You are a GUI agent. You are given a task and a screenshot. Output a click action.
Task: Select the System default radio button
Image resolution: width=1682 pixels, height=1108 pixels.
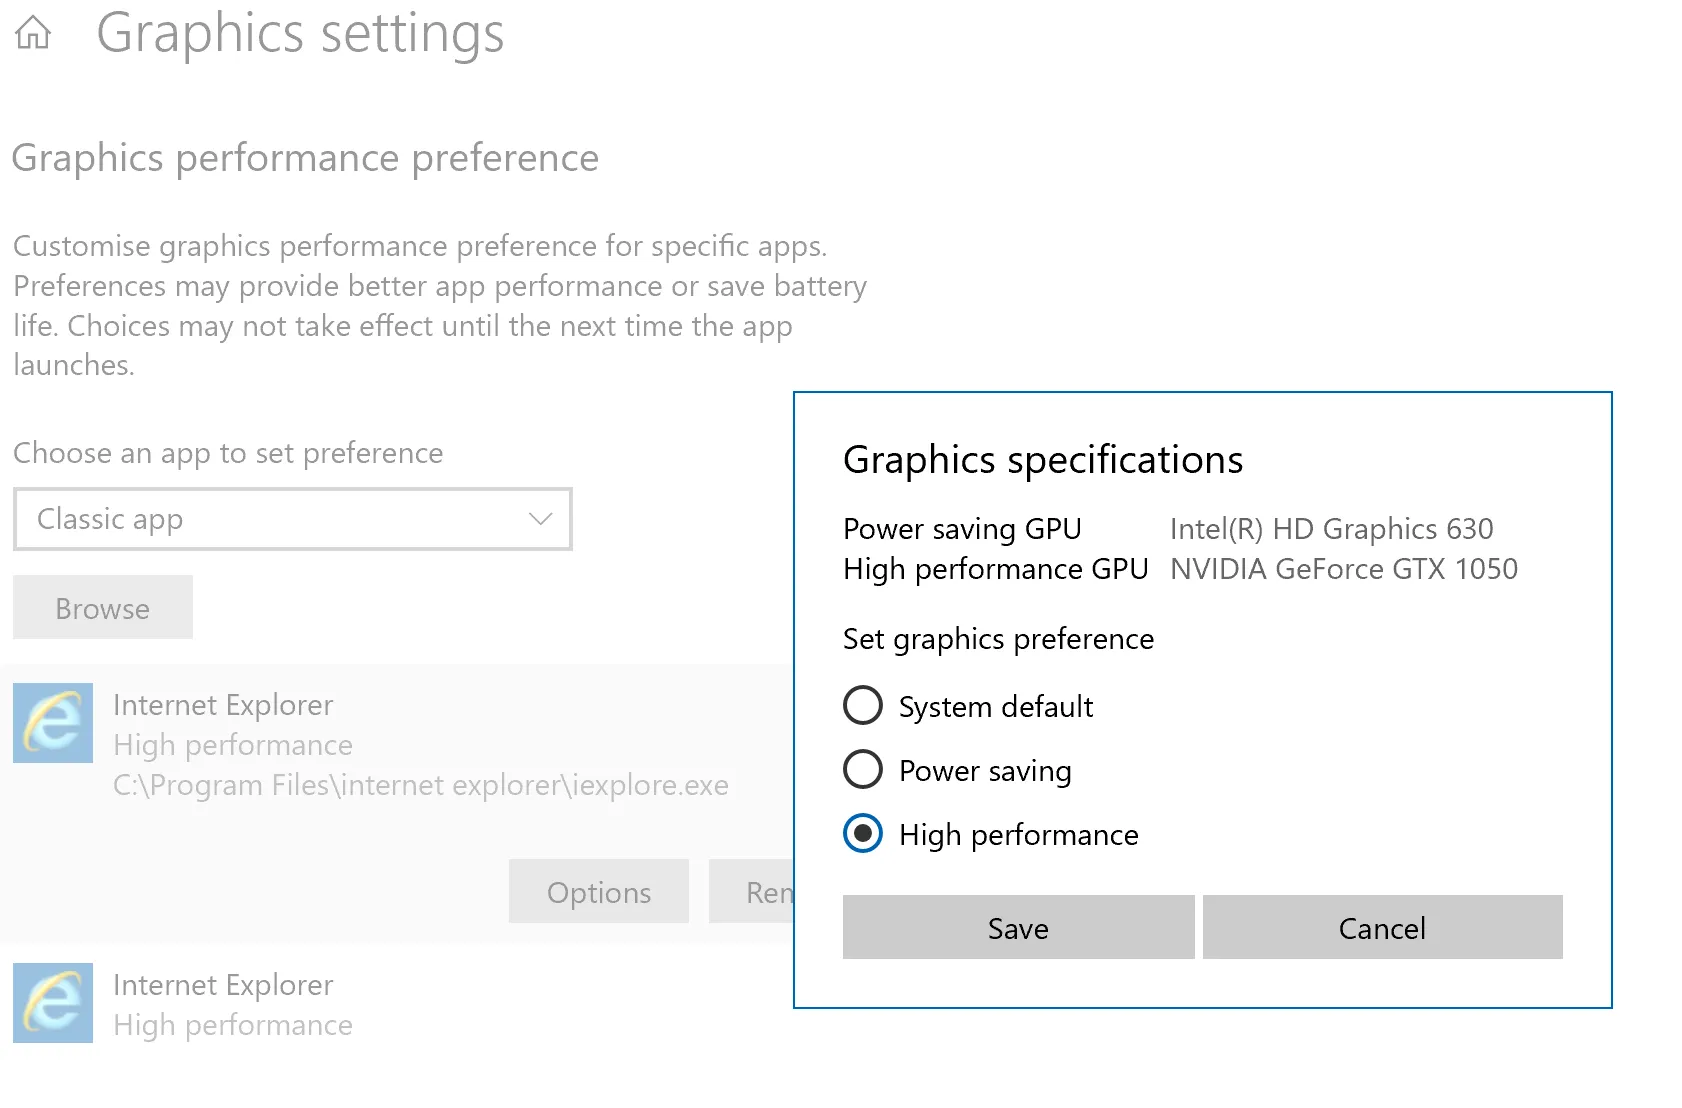click(x=863, y=706)
